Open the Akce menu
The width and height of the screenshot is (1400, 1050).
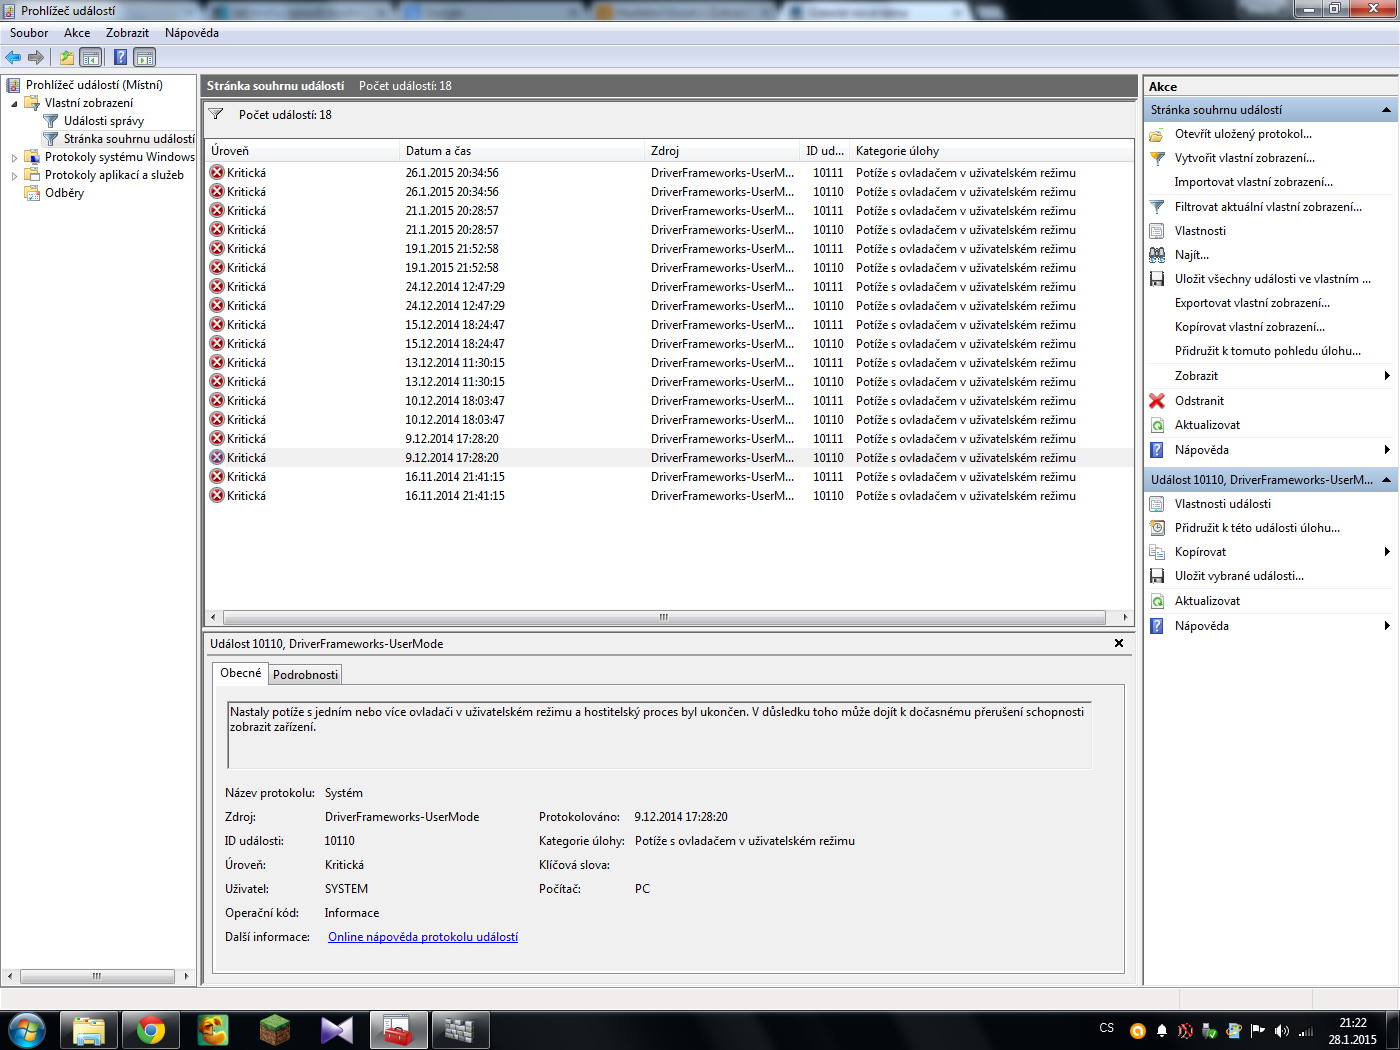77,33
